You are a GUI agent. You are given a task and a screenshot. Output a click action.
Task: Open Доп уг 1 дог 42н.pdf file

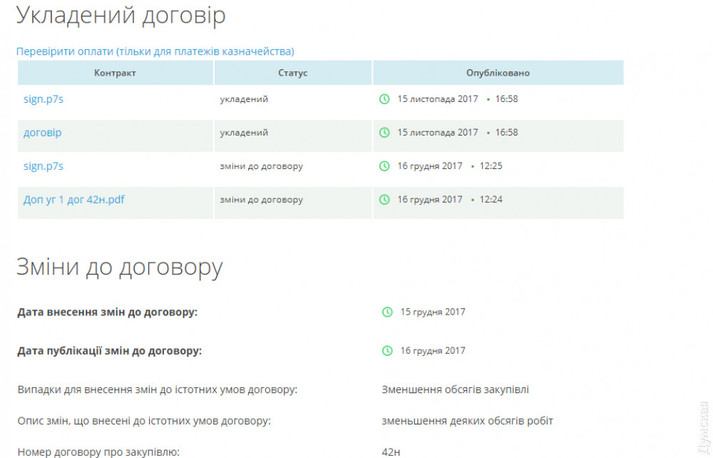(x=74, y=199)
